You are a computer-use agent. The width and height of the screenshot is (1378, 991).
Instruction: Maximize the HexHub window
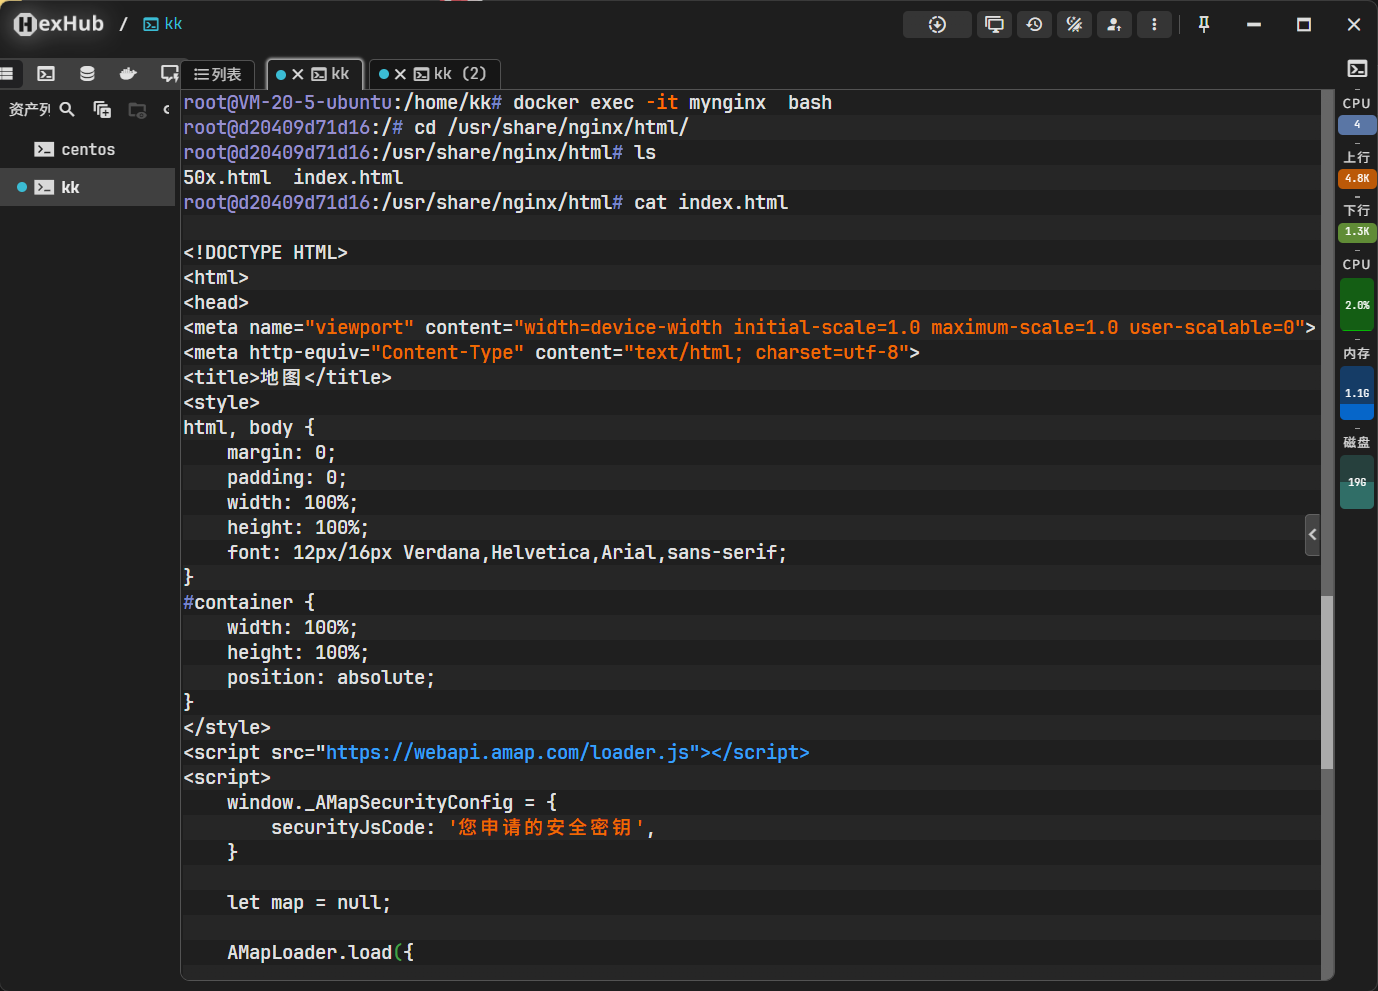[x=1304, y=24]
